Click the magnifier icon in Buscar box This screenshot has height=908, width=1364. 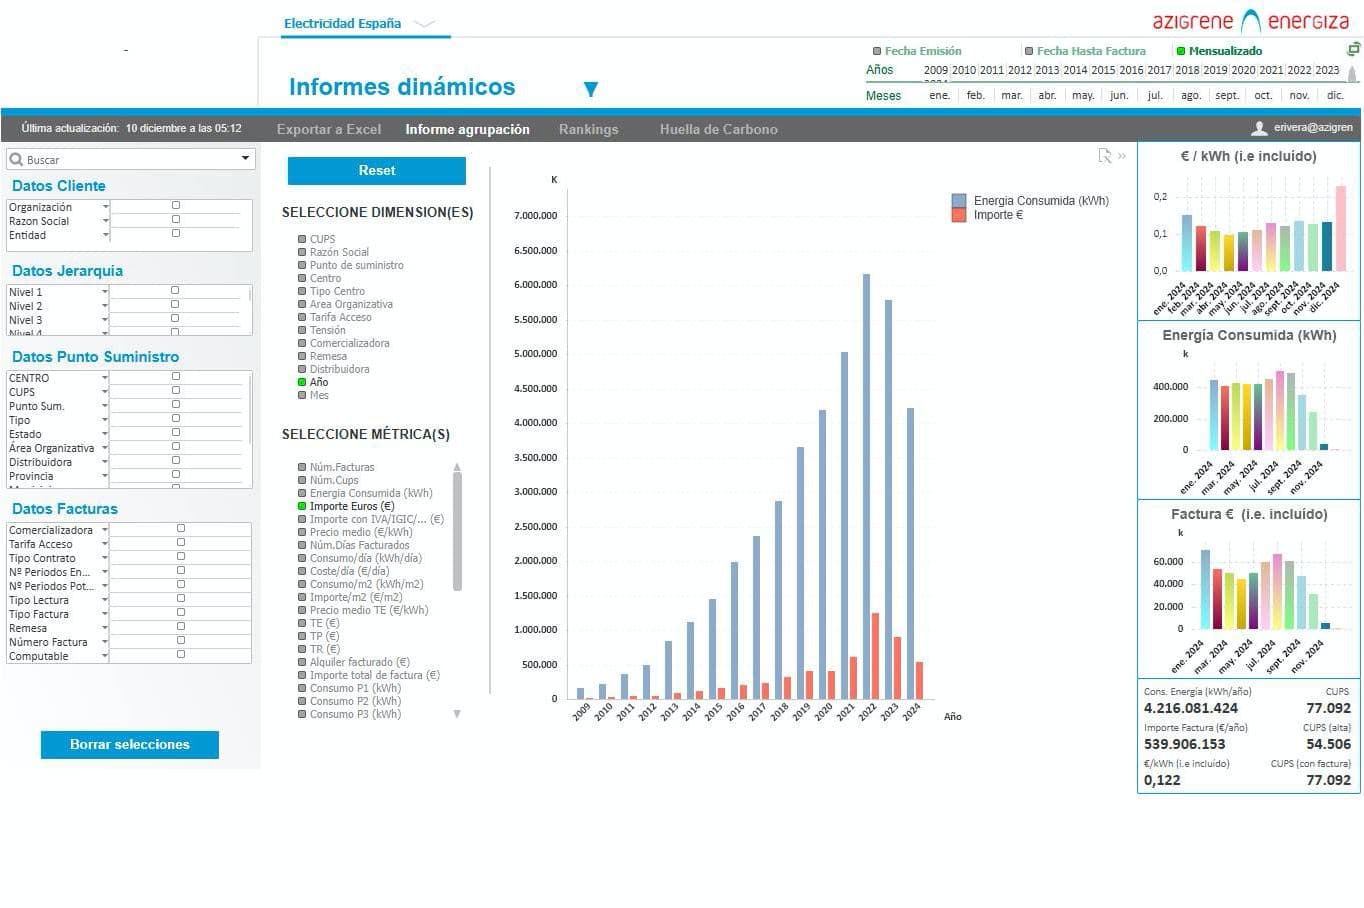tap(16, 159)
